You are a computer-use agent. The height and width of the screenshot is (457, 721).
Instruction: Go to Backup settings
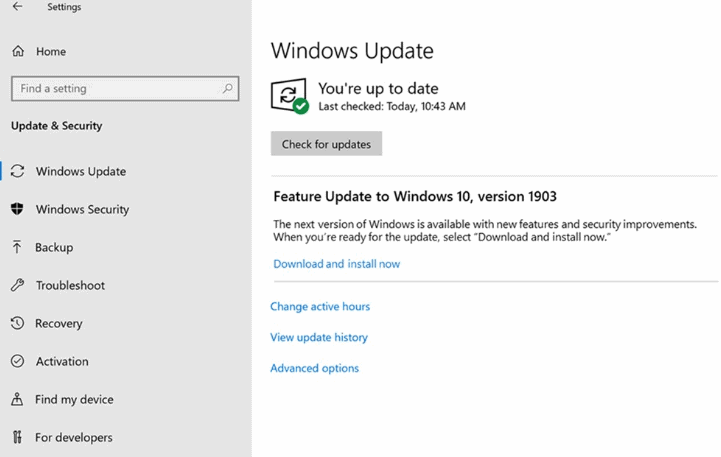click(54, 247)
